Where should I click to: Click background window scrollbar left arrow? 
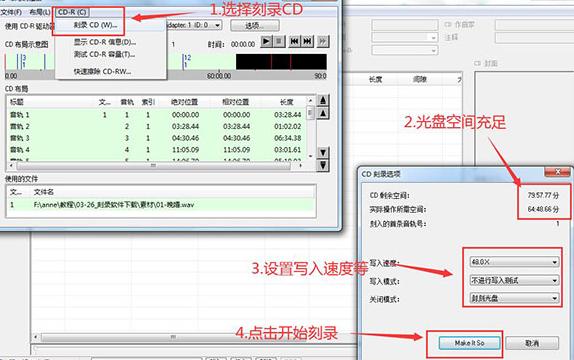point(36,337)
